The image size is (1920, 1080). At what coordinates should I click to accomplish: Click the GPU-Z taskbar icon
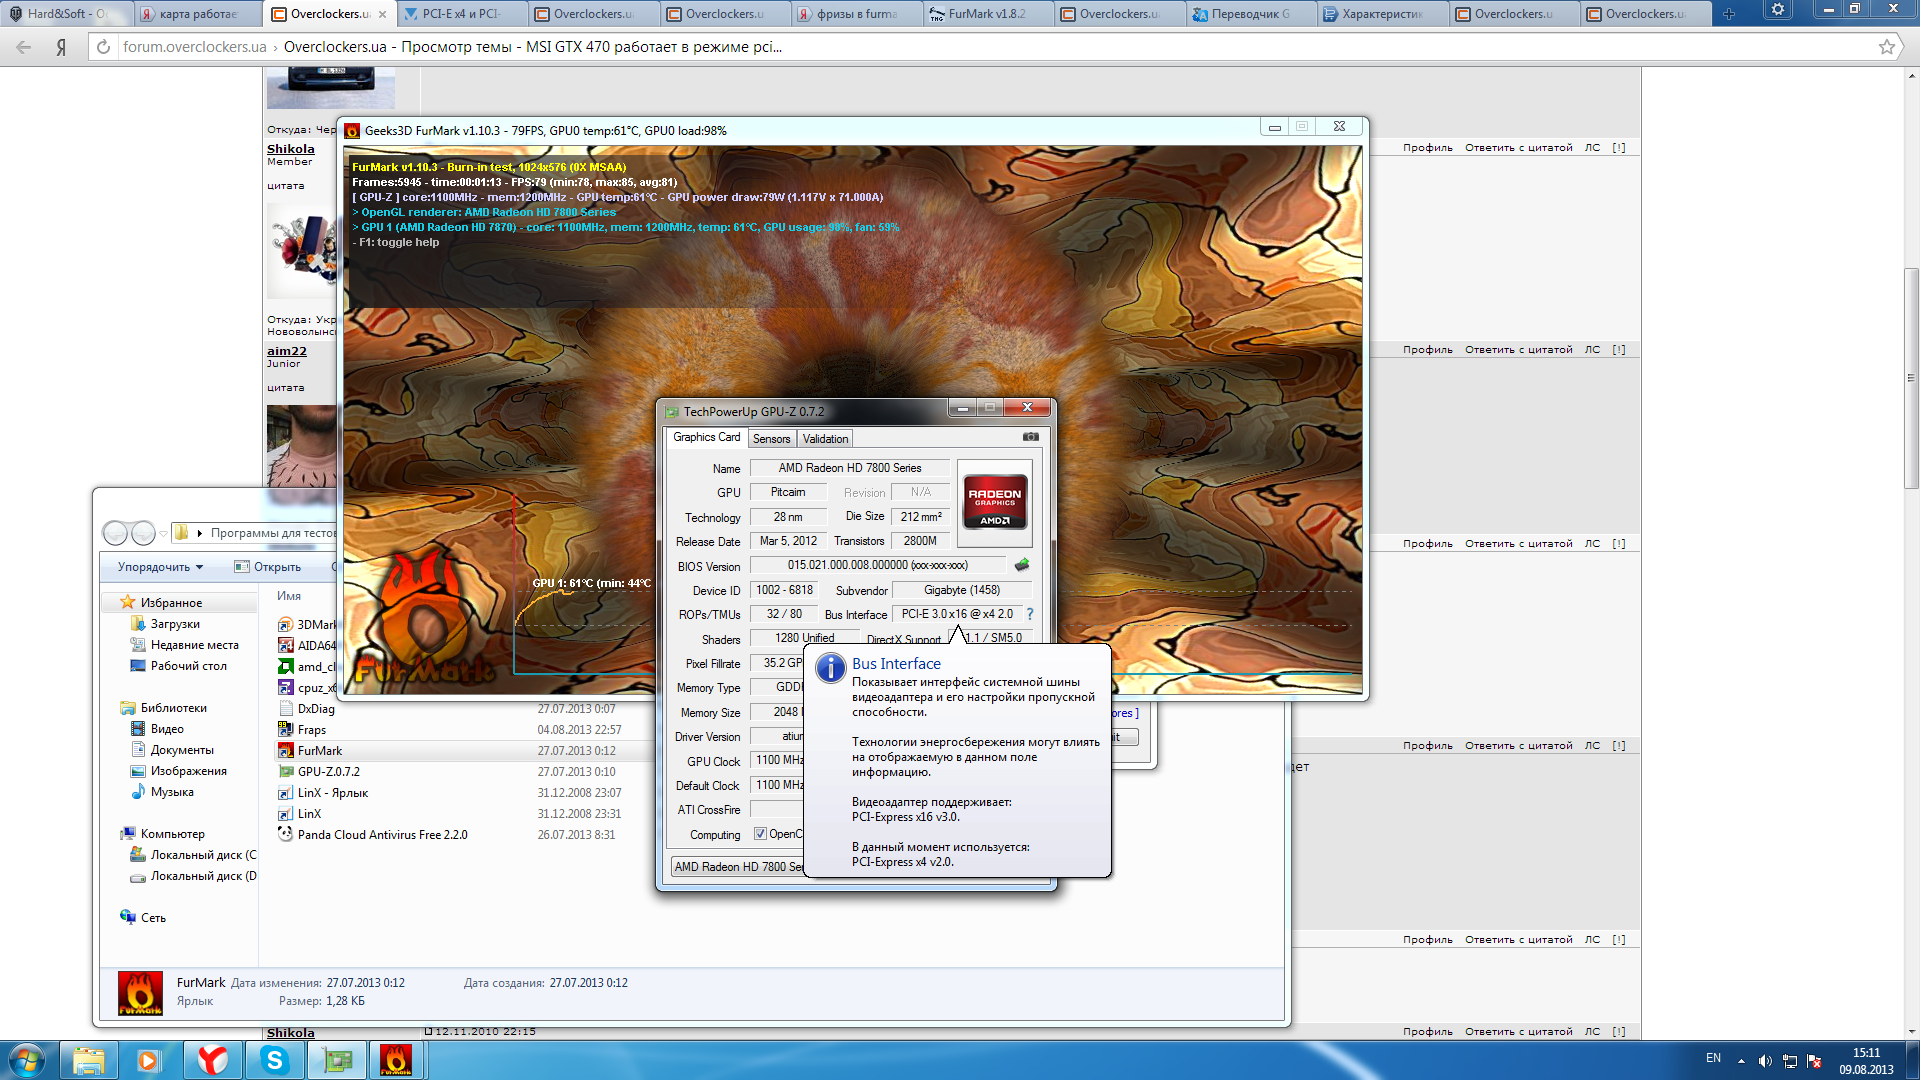(x=336, y=1060)
